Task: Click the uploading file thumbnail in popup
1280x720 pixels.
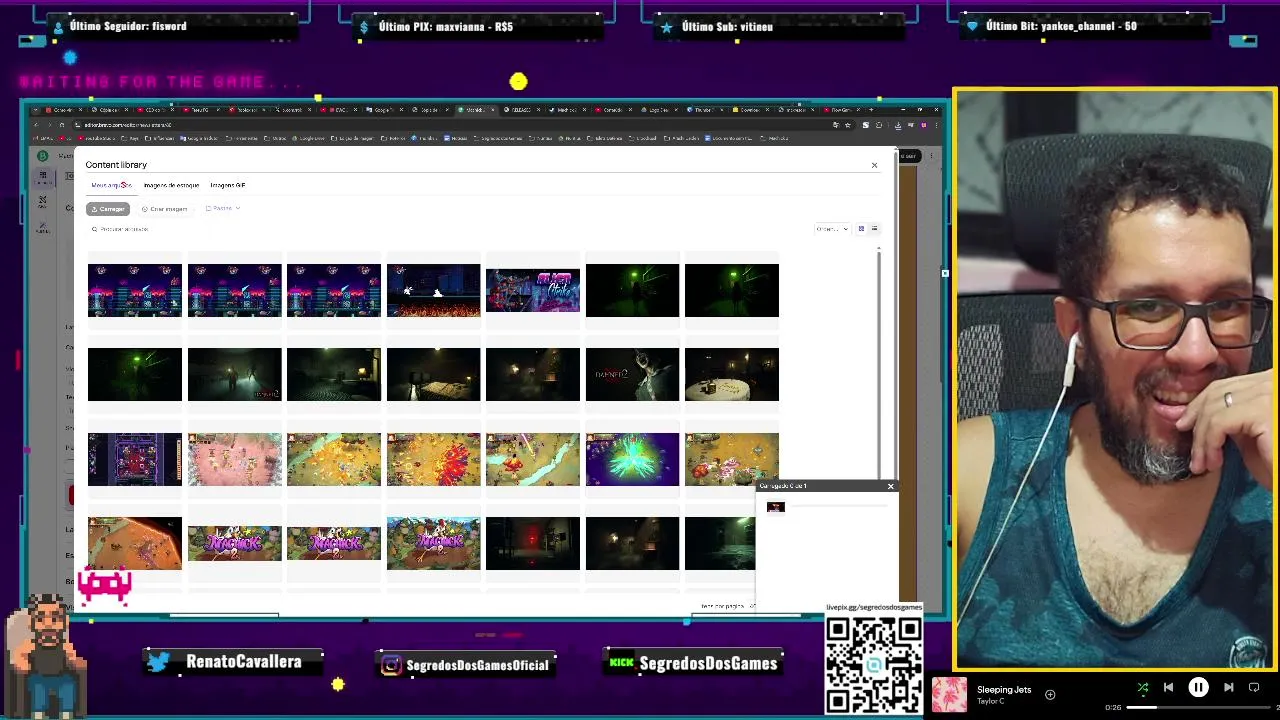Action: pos(775,507)
